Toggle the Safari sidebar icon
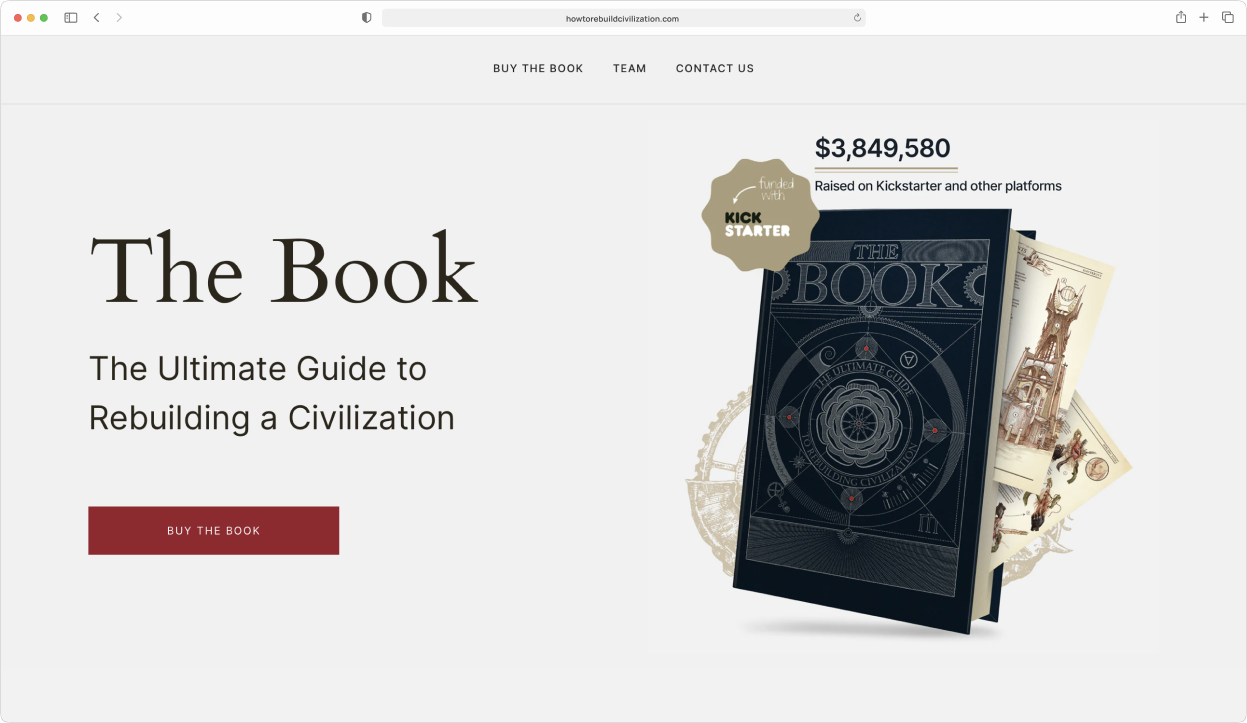 point(71,18)
